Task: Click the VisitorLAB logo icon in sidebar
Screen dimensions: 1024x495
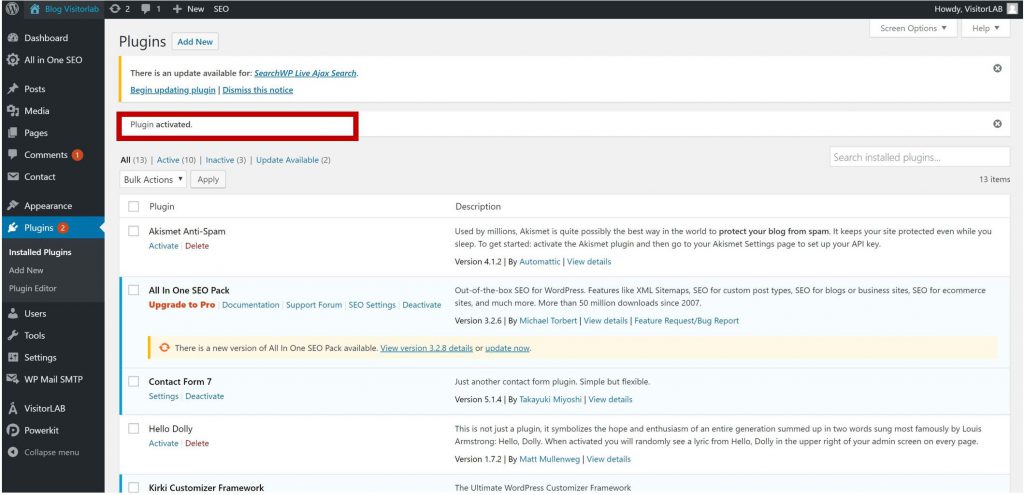Action: coord(12,408)
